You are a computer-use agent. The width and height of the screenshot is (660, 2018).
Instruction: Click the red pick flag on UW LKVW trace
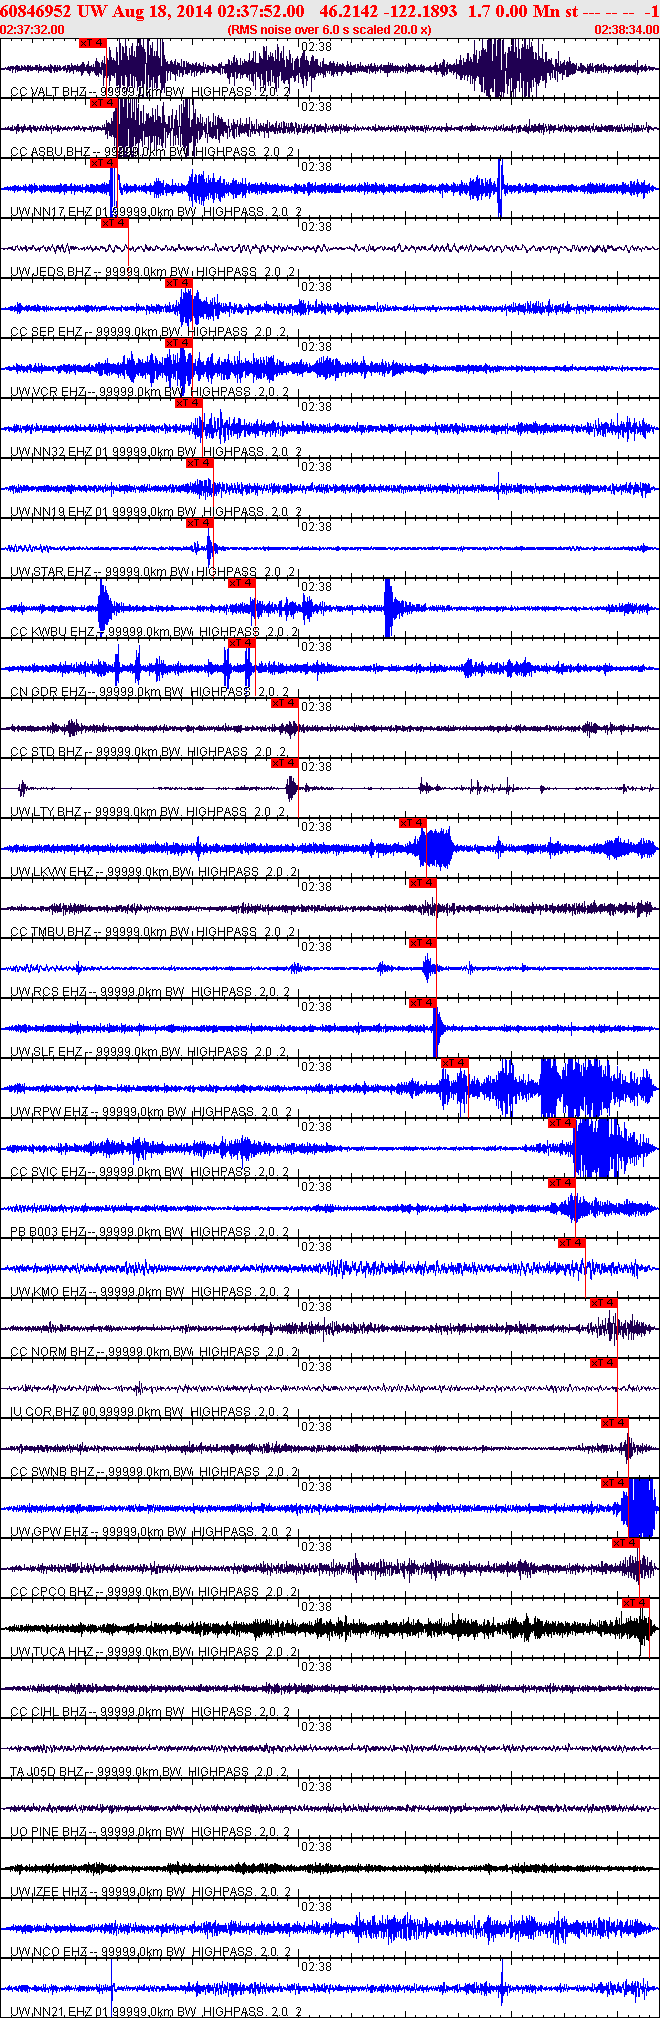click(x=413, y=823)
